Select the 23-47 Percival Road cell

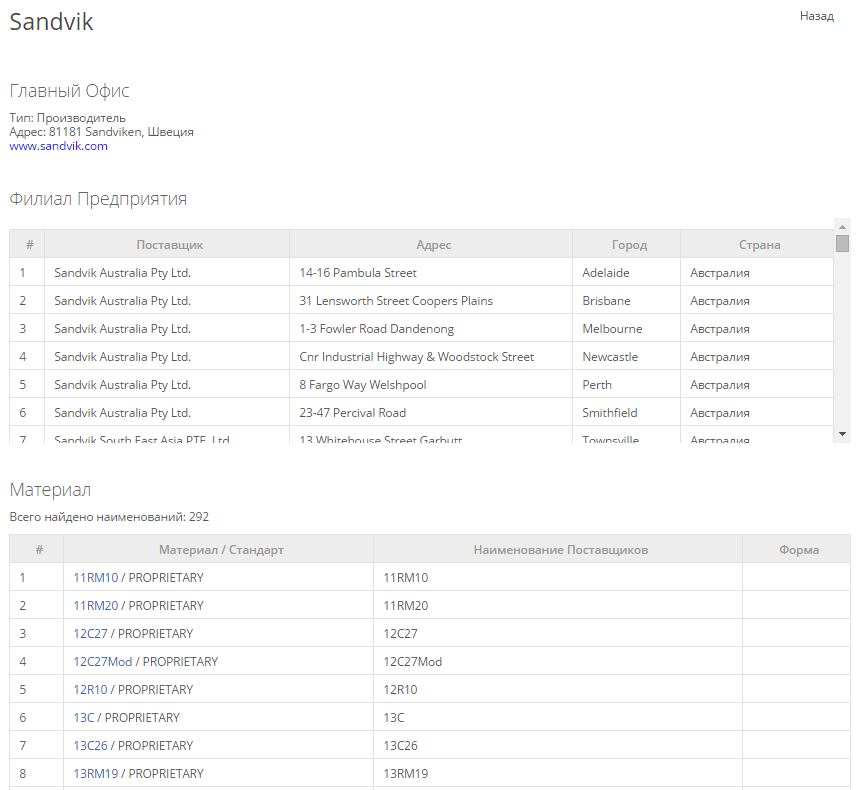click(x=431, y=412)
